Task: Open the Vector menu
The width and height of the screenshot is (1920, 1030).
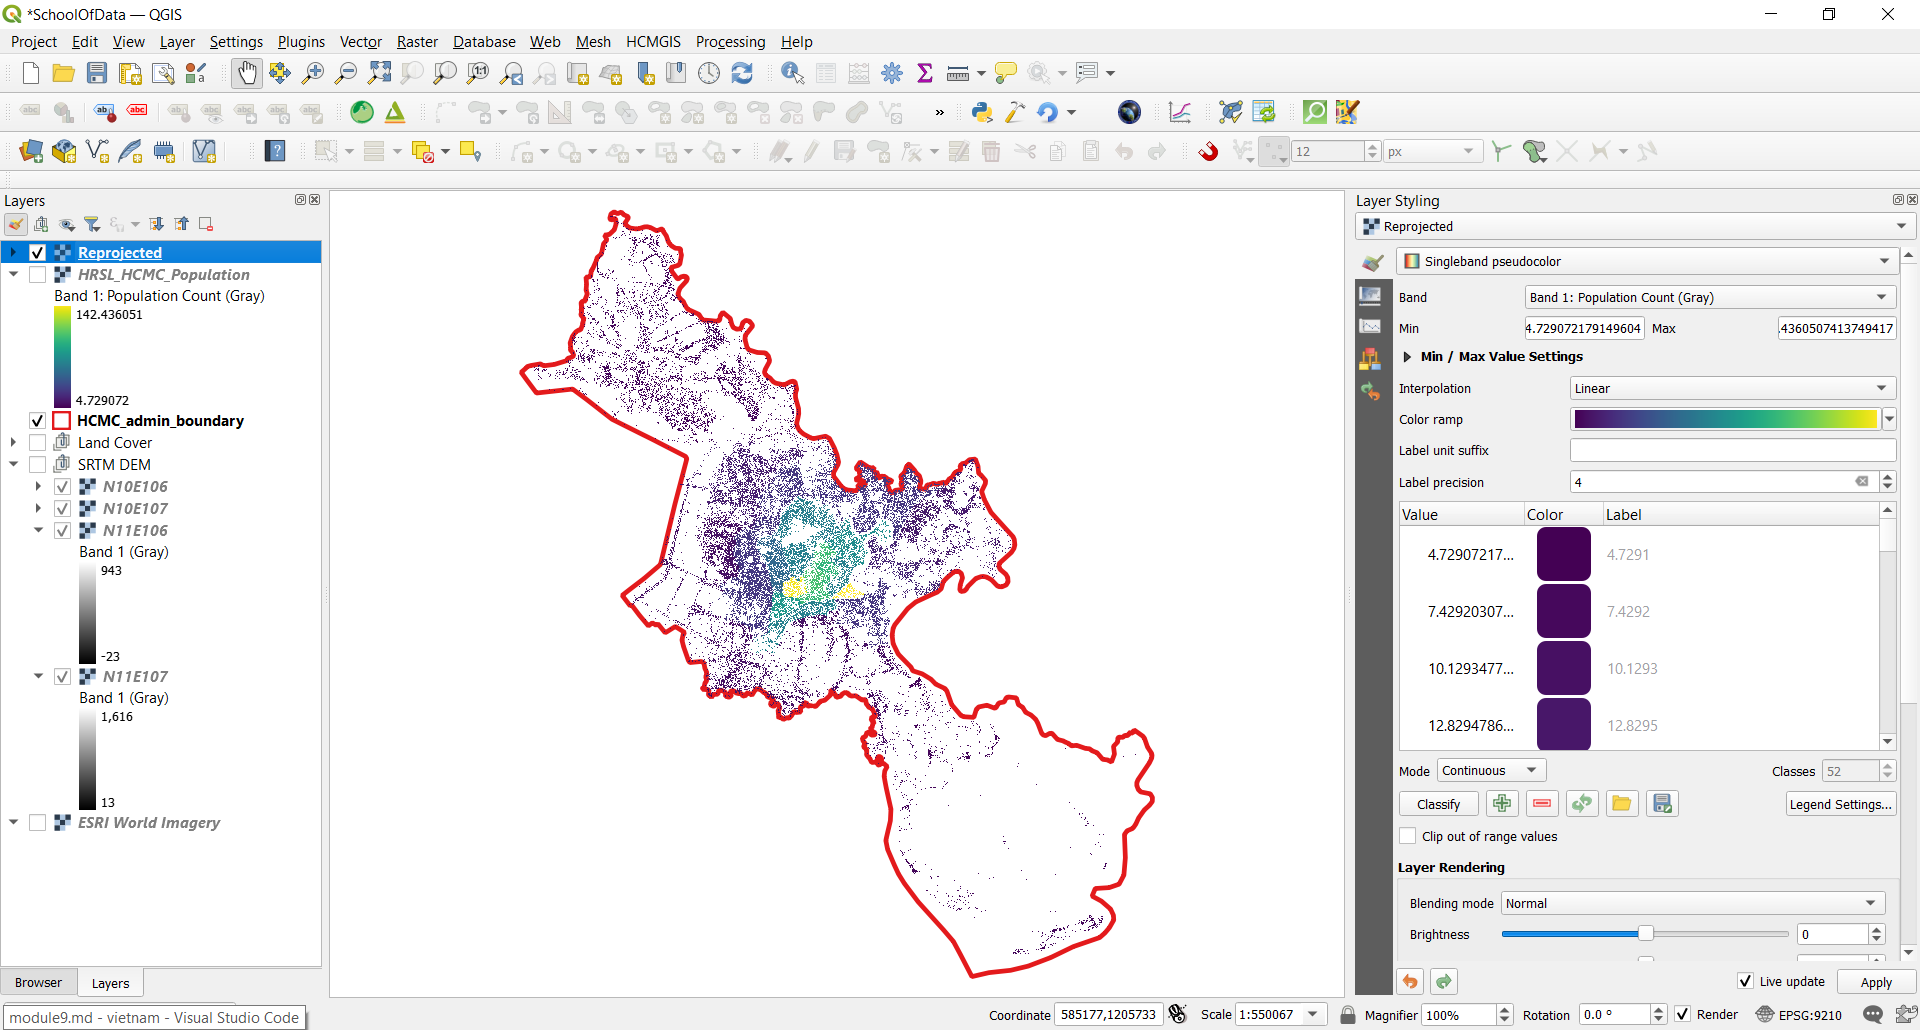Action: tap(360, 41)
